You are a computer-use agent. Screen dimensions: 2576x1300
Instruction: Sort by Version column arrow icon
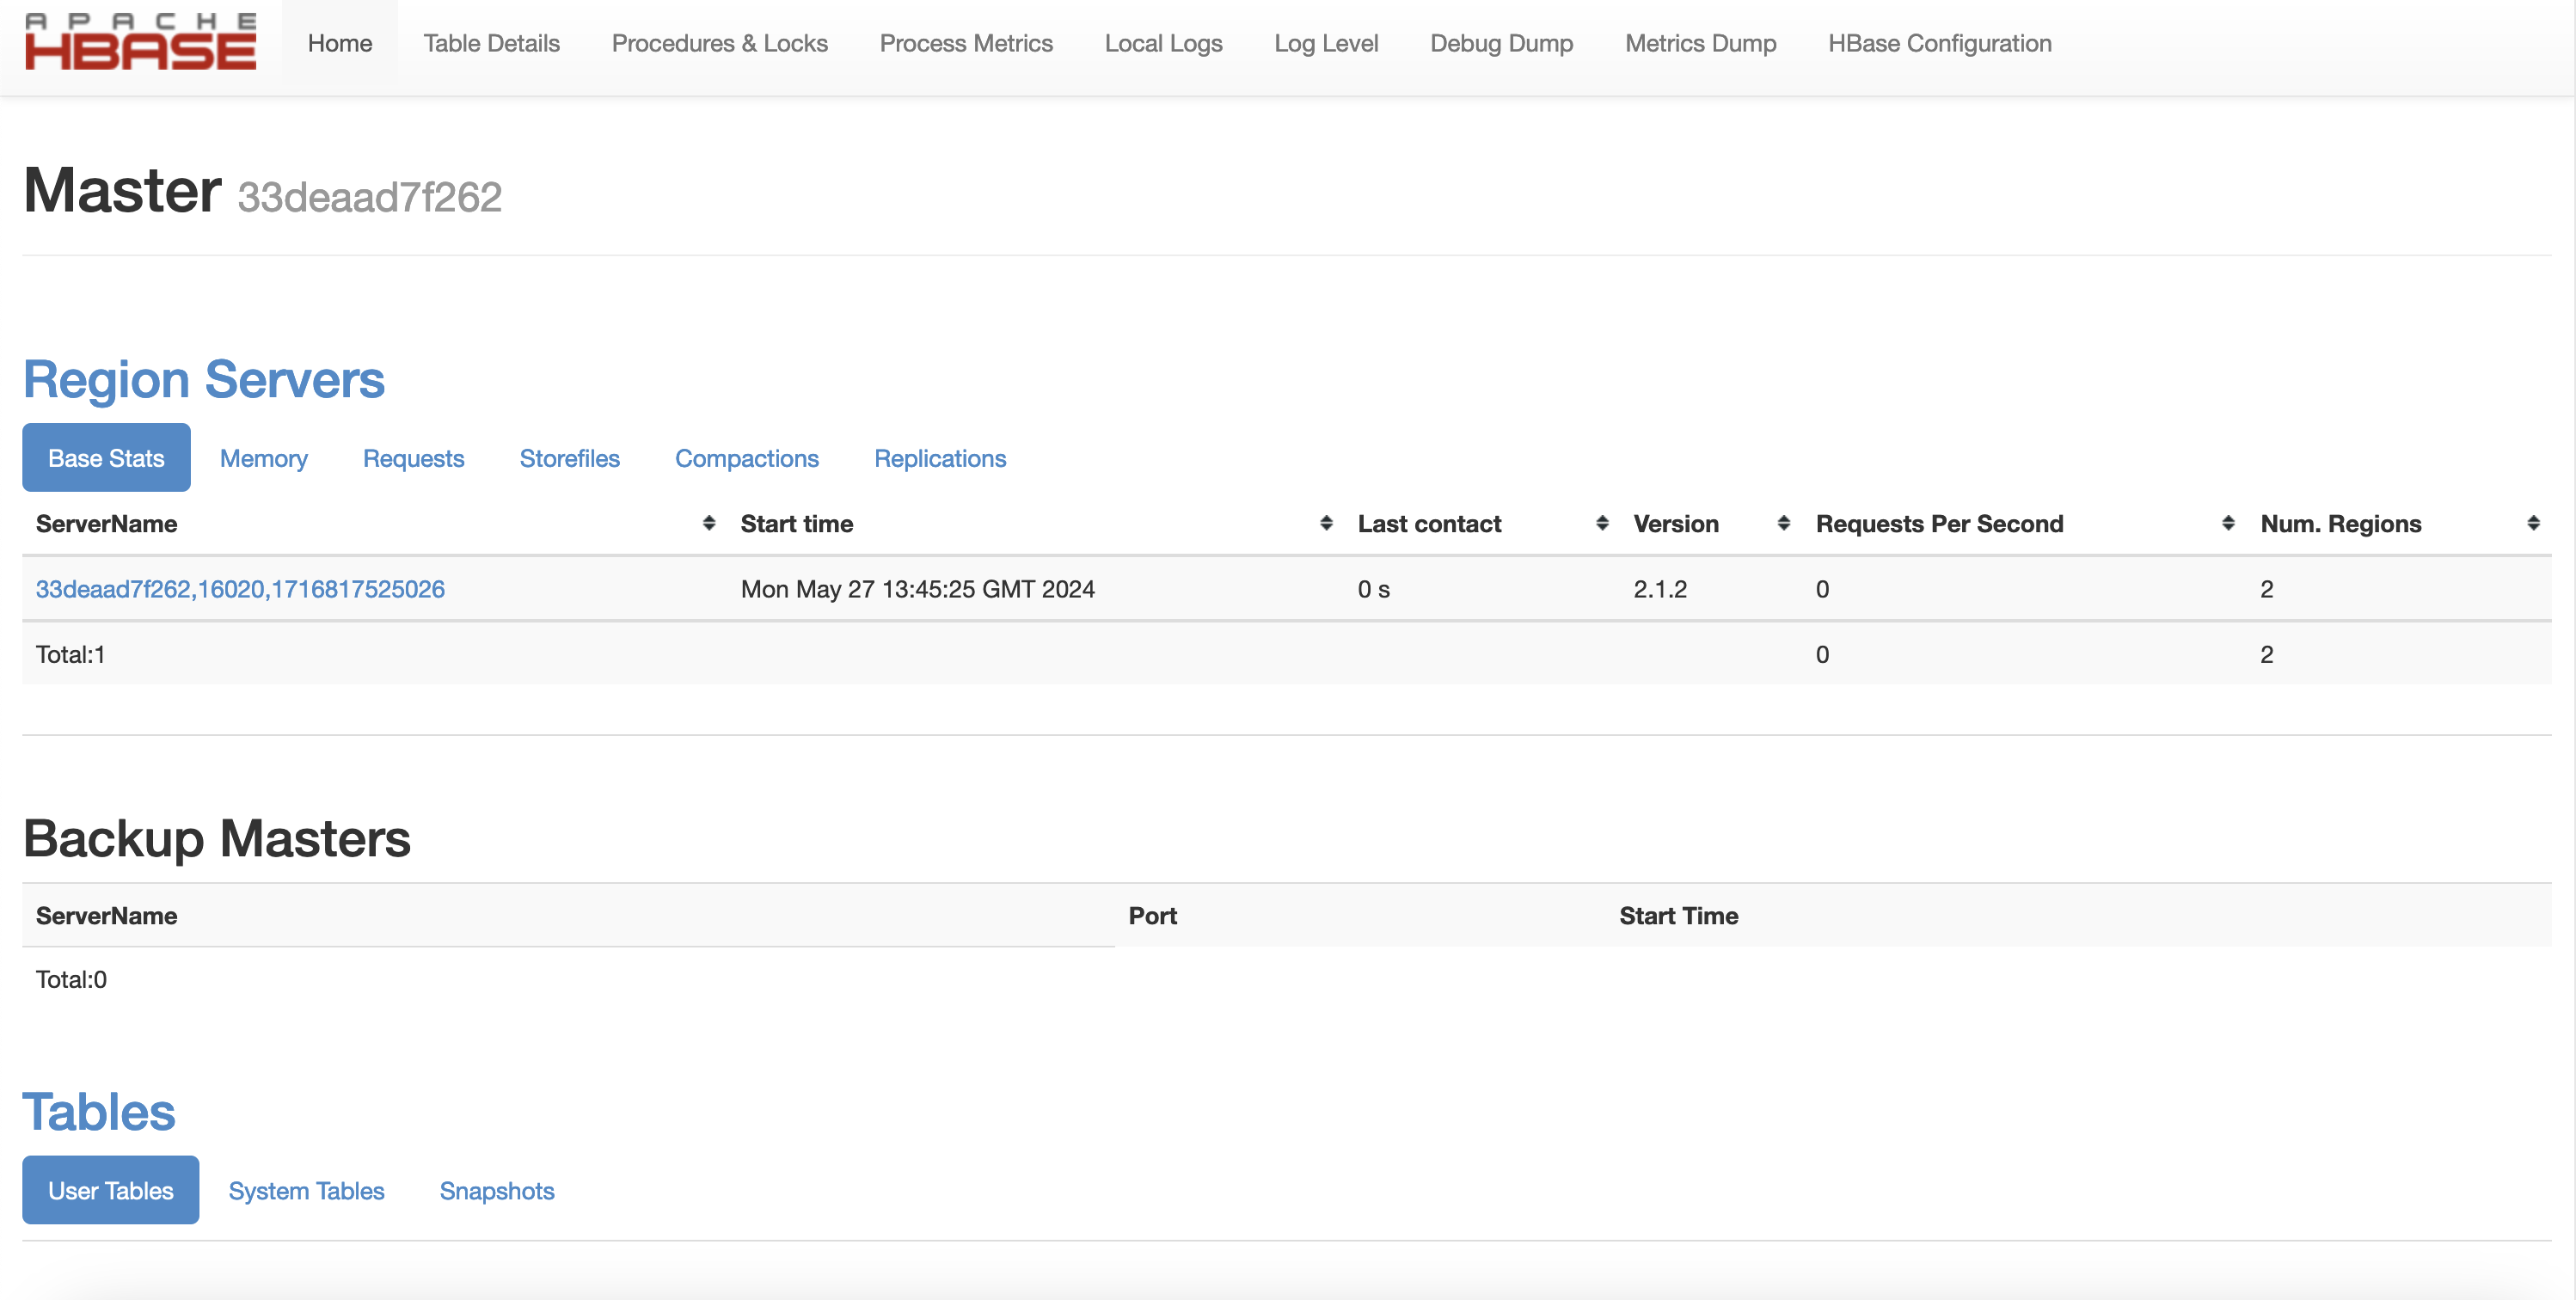pos(1783,523)
